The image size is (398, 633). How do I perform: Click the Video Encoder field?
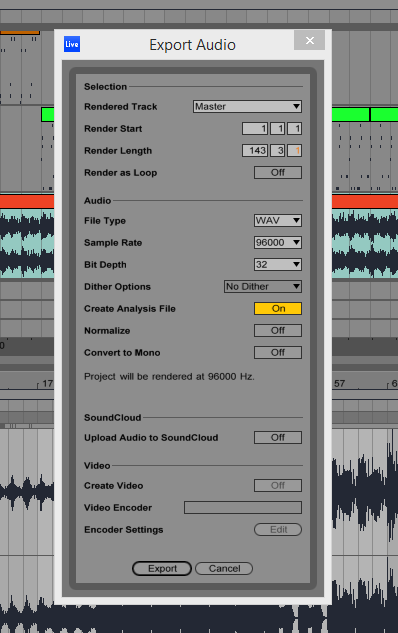click(x=243, y=507)
